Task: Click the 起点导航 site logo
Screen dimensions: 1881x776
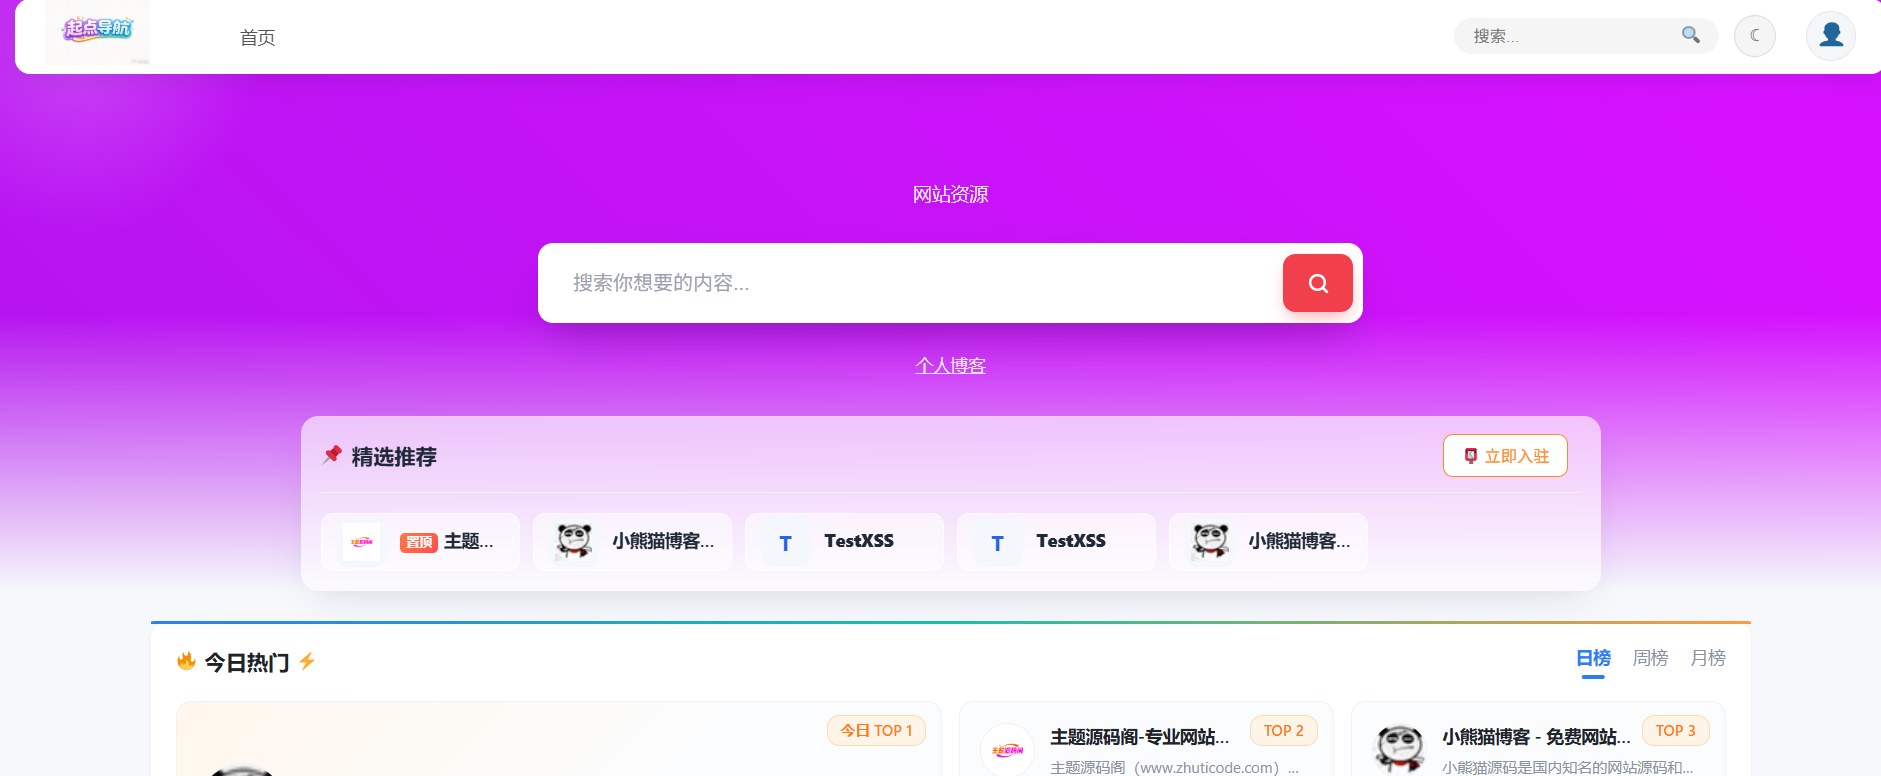Action: tap(97, 32)
